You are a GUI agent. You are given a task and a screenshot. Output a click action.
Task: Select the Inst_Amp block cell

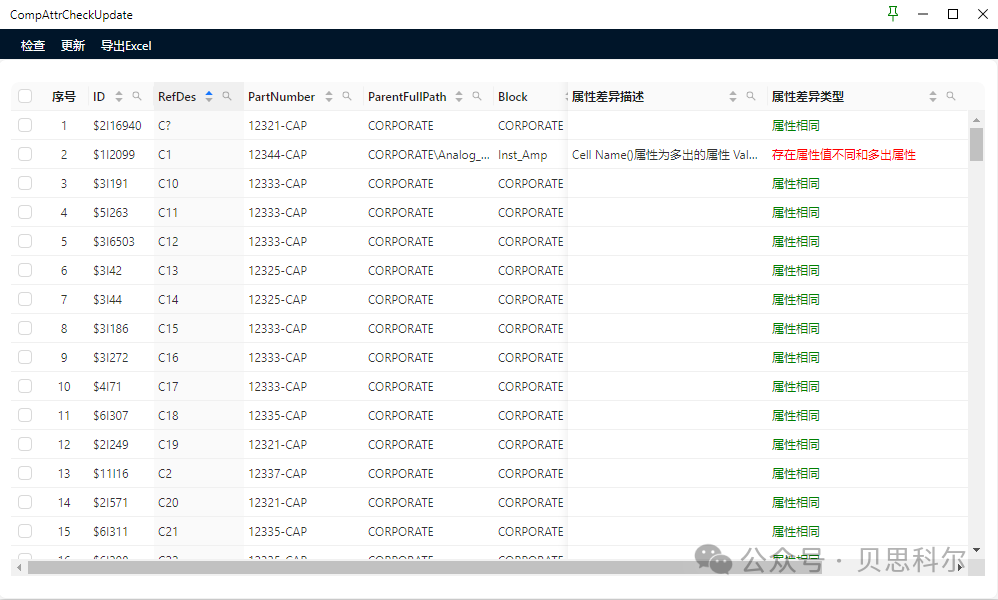point(523,155)
